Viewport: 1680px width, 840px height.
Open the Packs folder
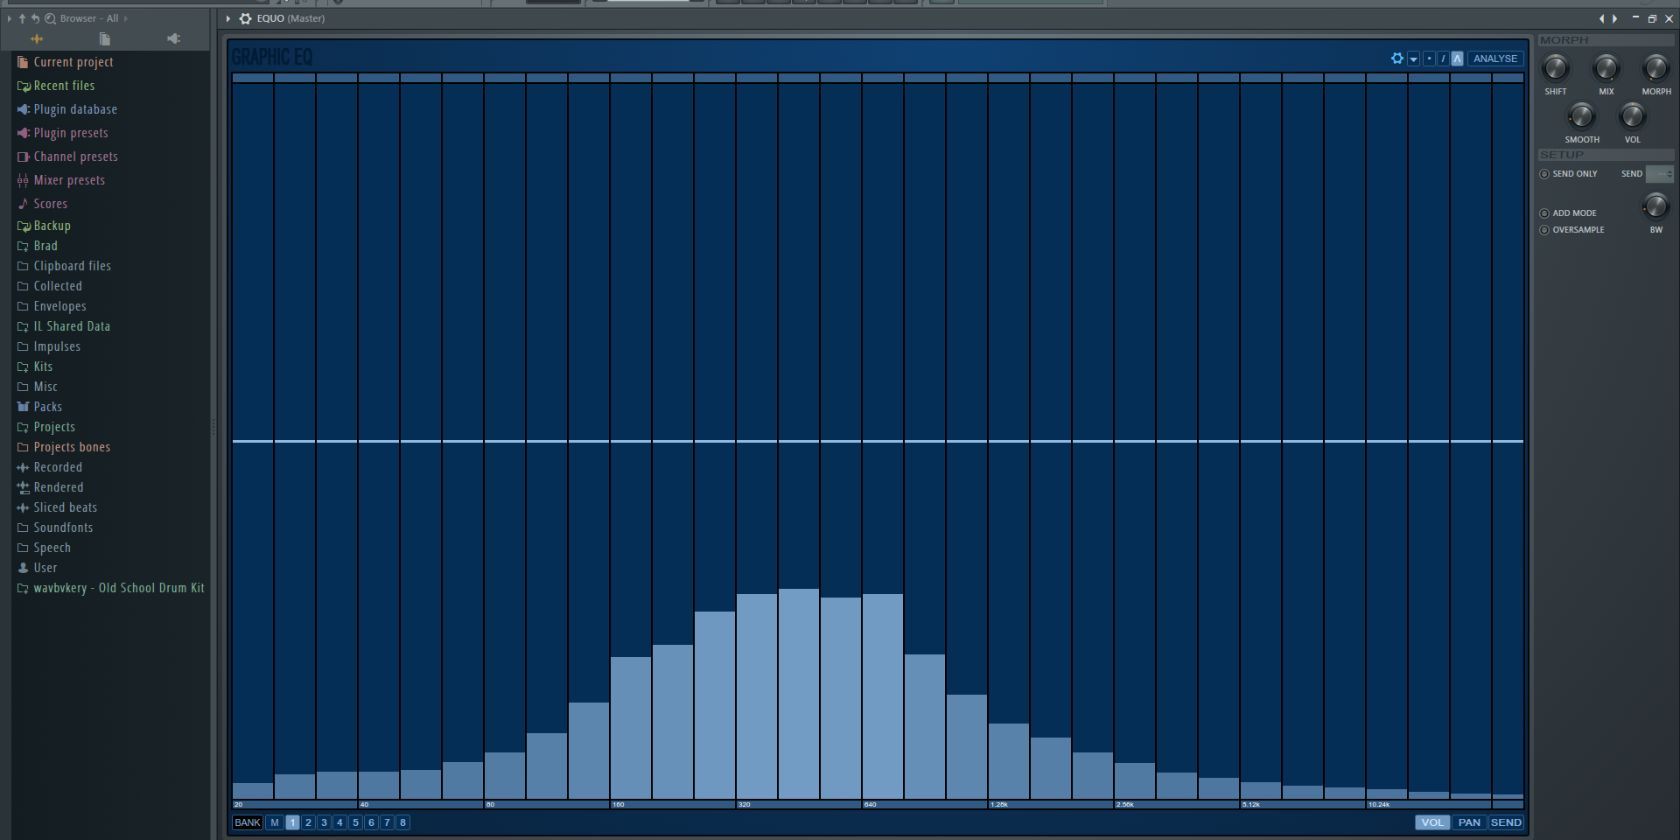tap(39, 407)
